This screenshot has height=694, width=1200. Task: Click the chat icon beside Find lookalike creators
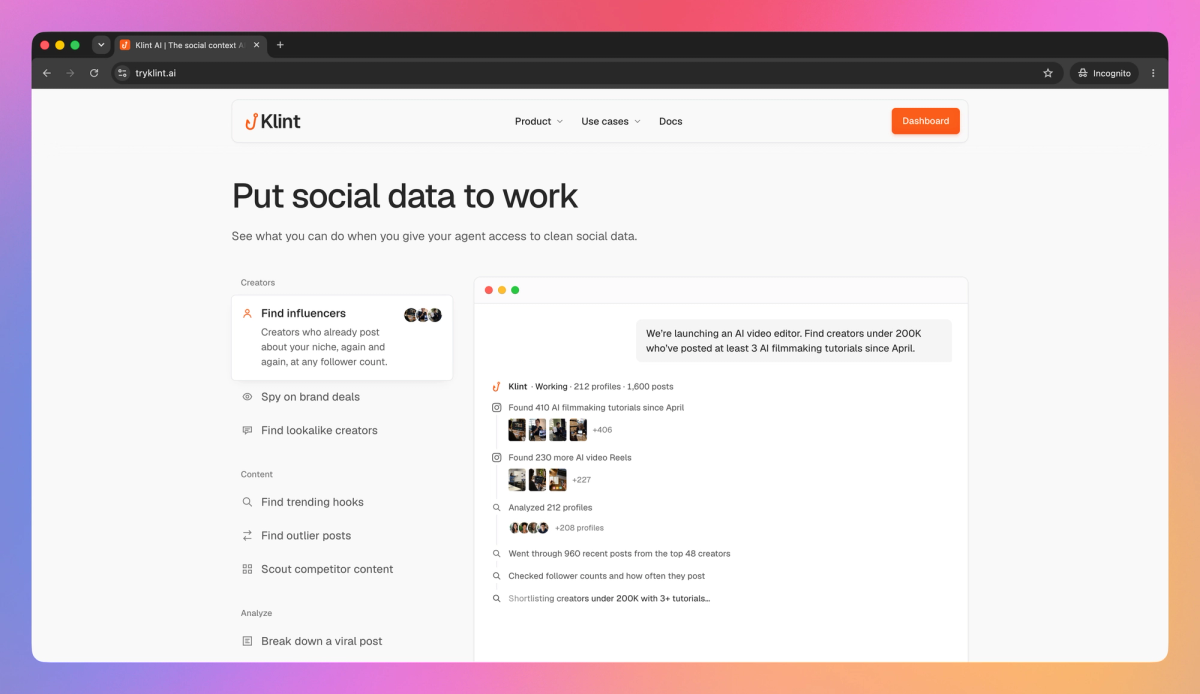point(247,430)
